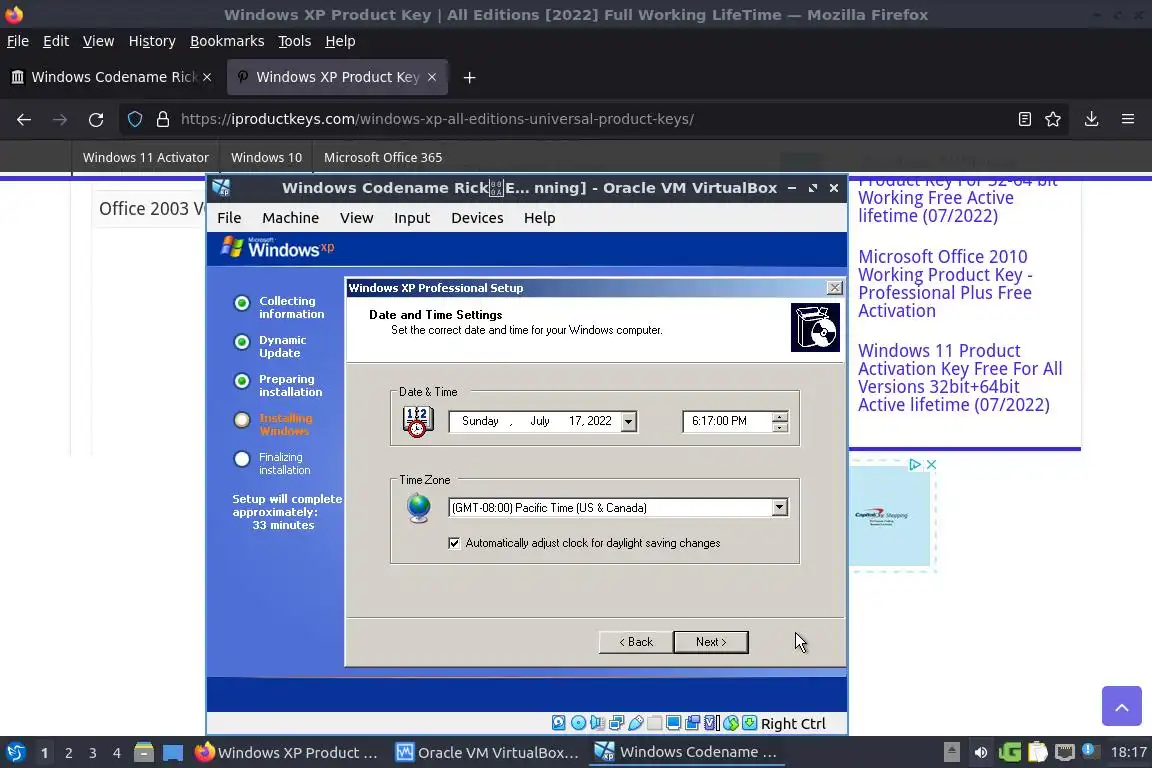Switch to workspace 3 in the taskbar
1152x768 pixels.
[93, 753]
